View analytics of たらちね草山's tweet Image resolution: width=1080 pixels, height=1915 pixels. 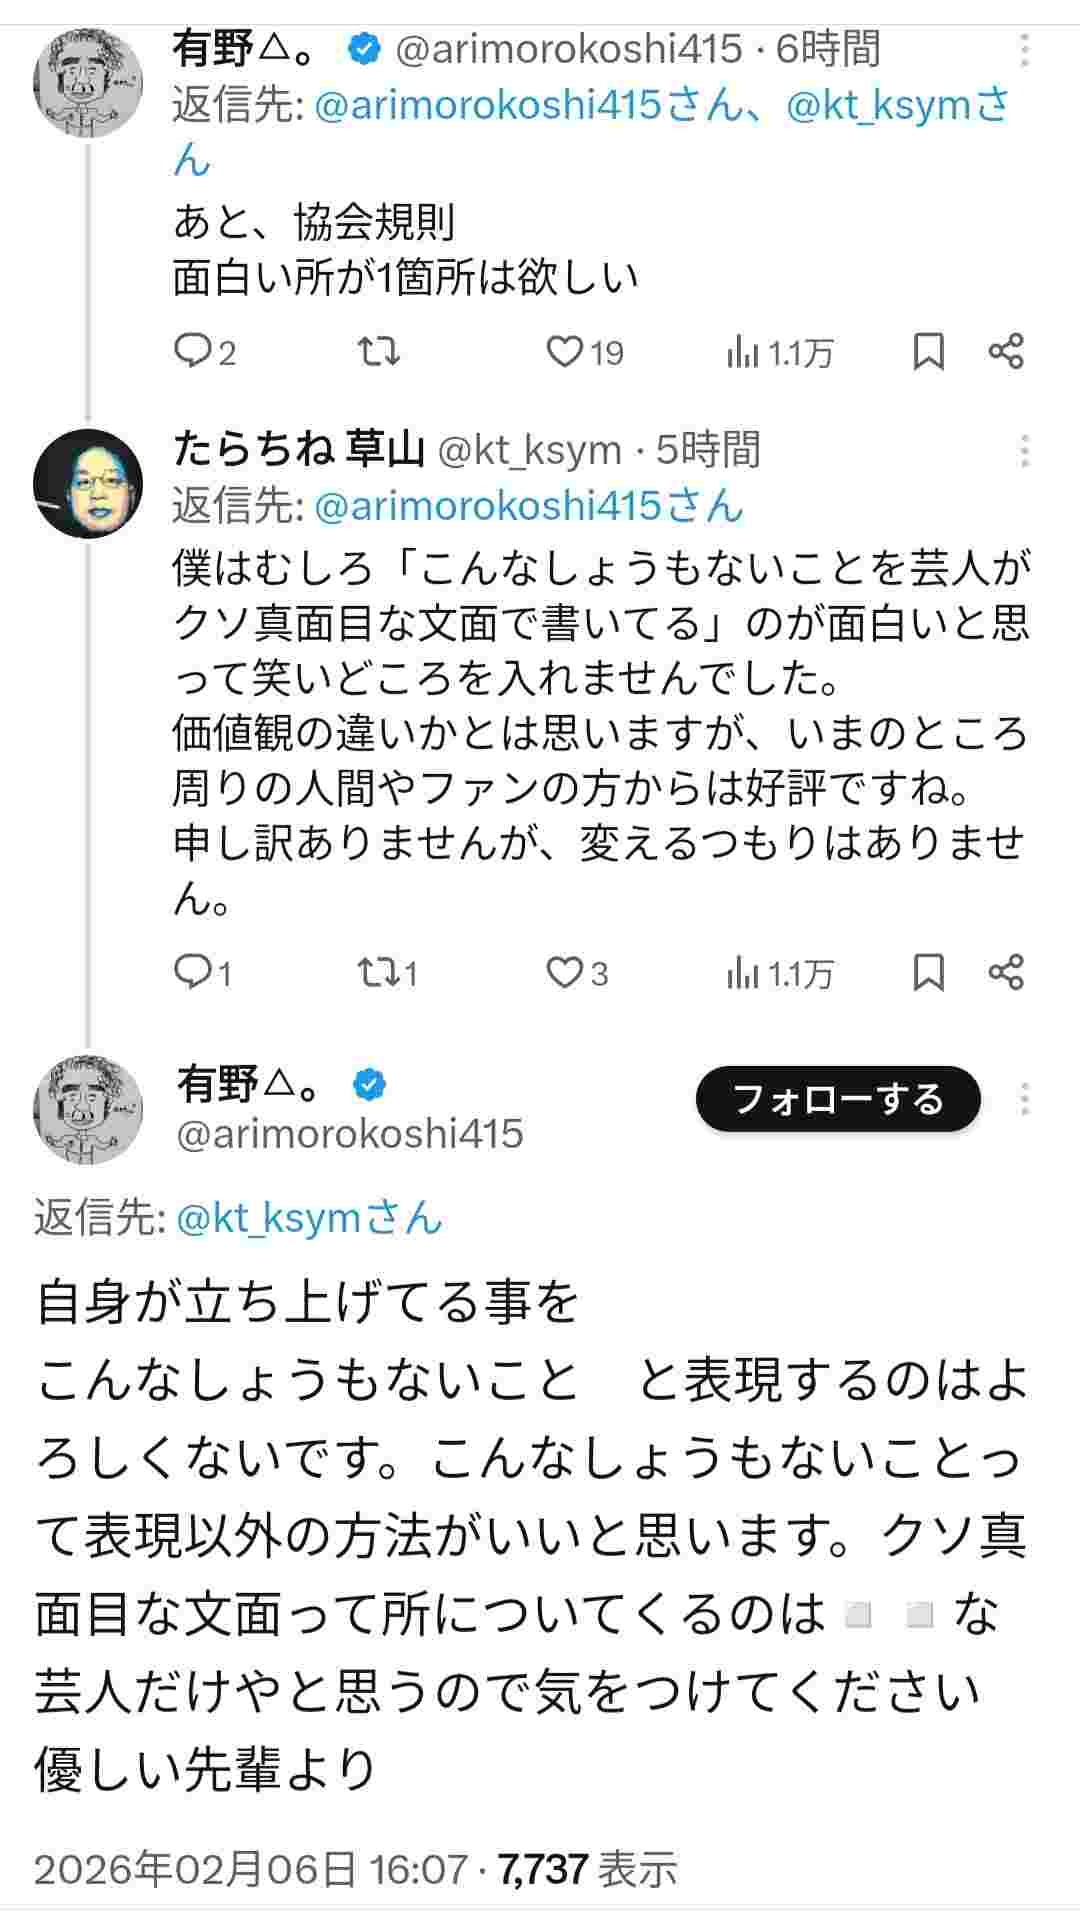point(742,972)
